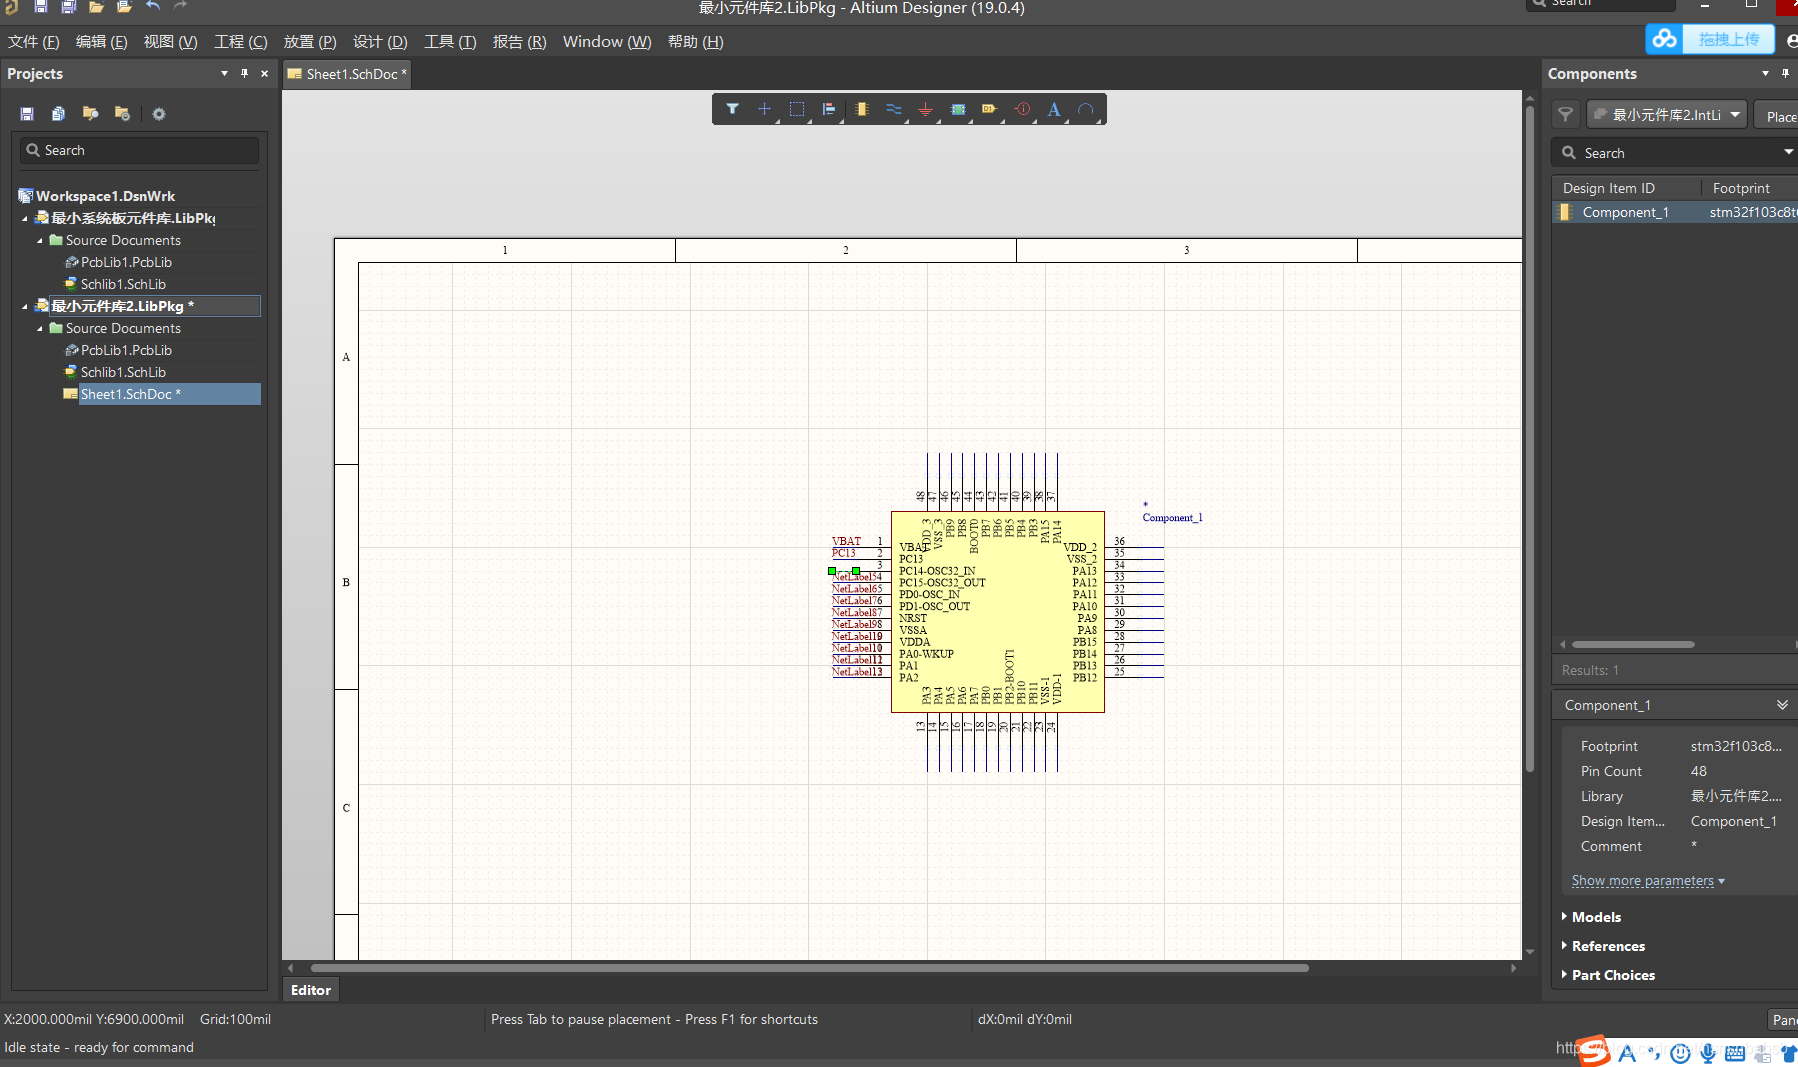Open PcbLib1.PcbLib under 最小元件库2

pyautogui.click(x=126, y=350)
